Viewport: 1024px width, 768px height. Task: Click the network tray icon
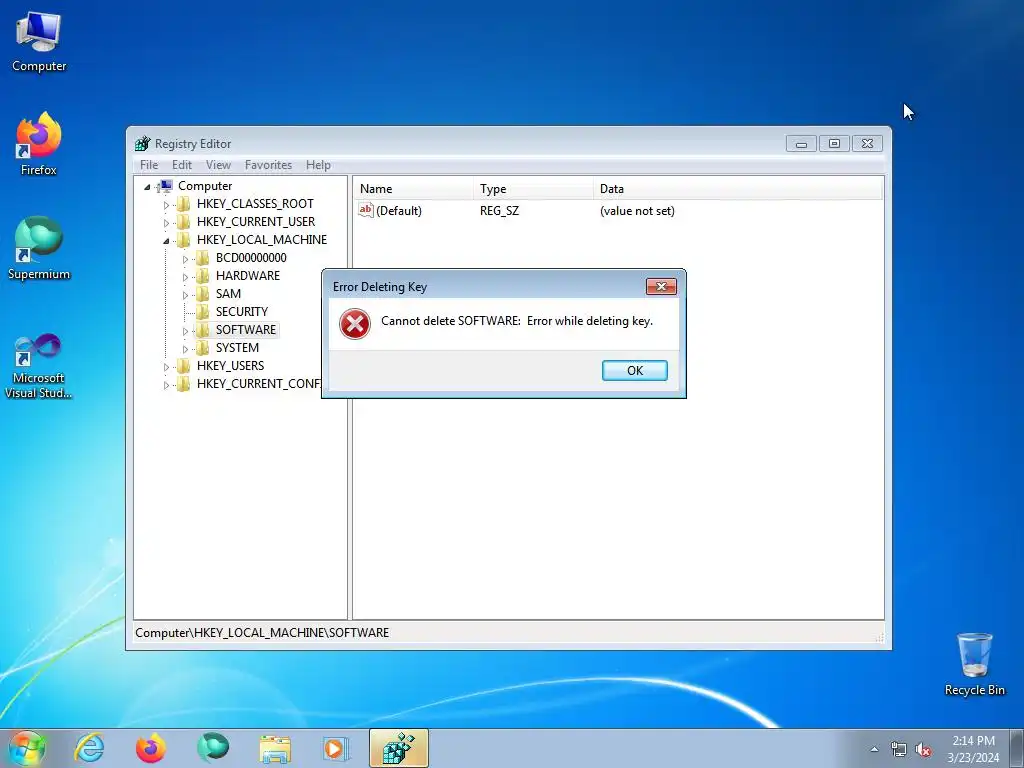(x=899, y=750)
